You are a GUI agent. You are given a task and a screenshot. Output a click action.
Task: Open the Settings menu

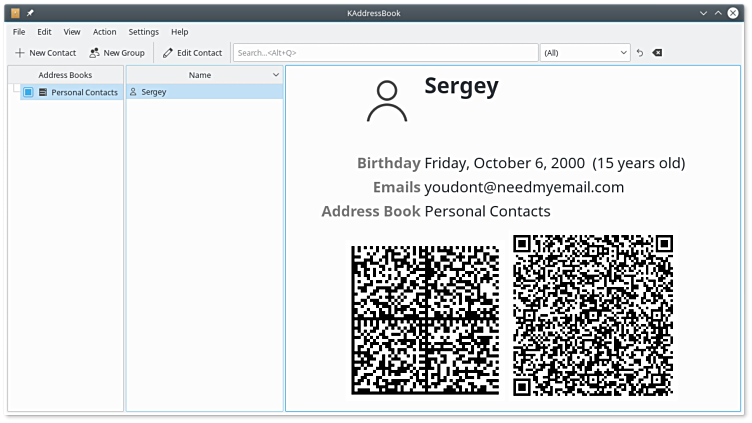(x=143, y=32)
